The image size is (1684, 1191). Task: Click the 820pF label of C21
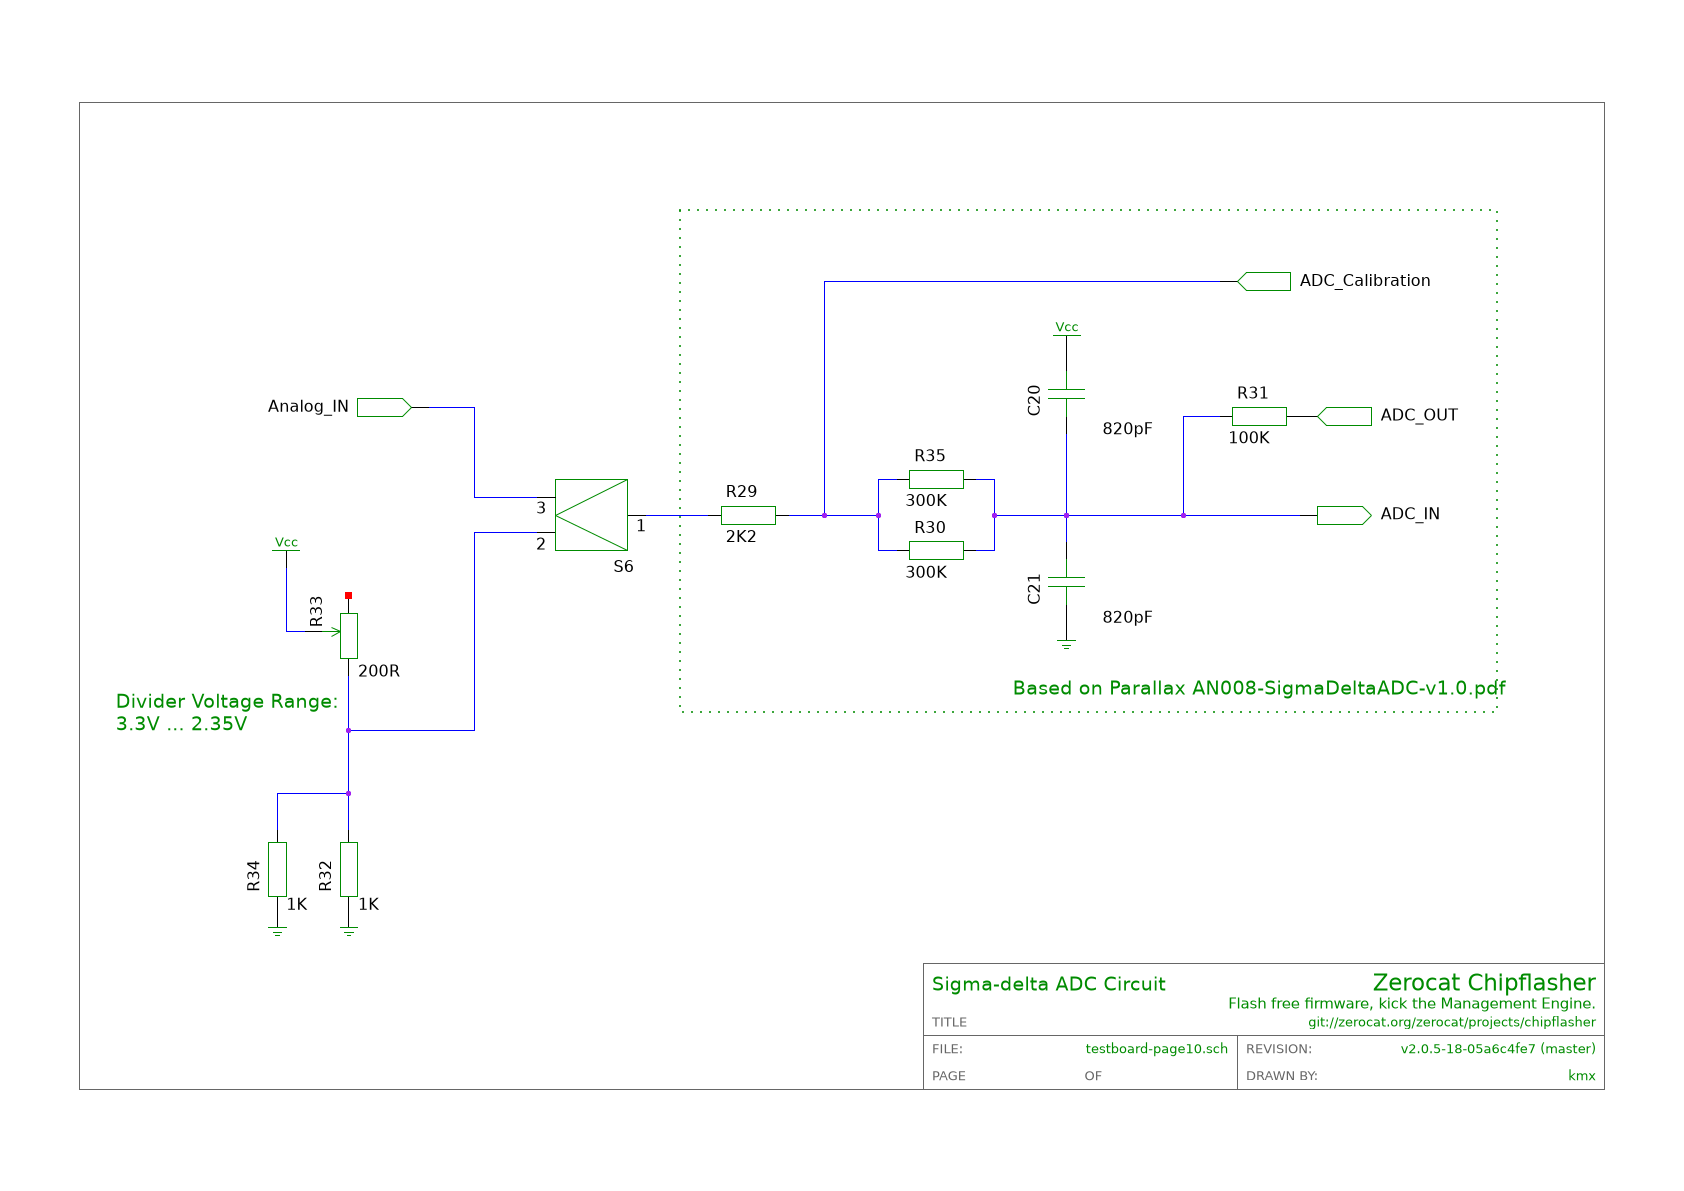coord(1127,618)
